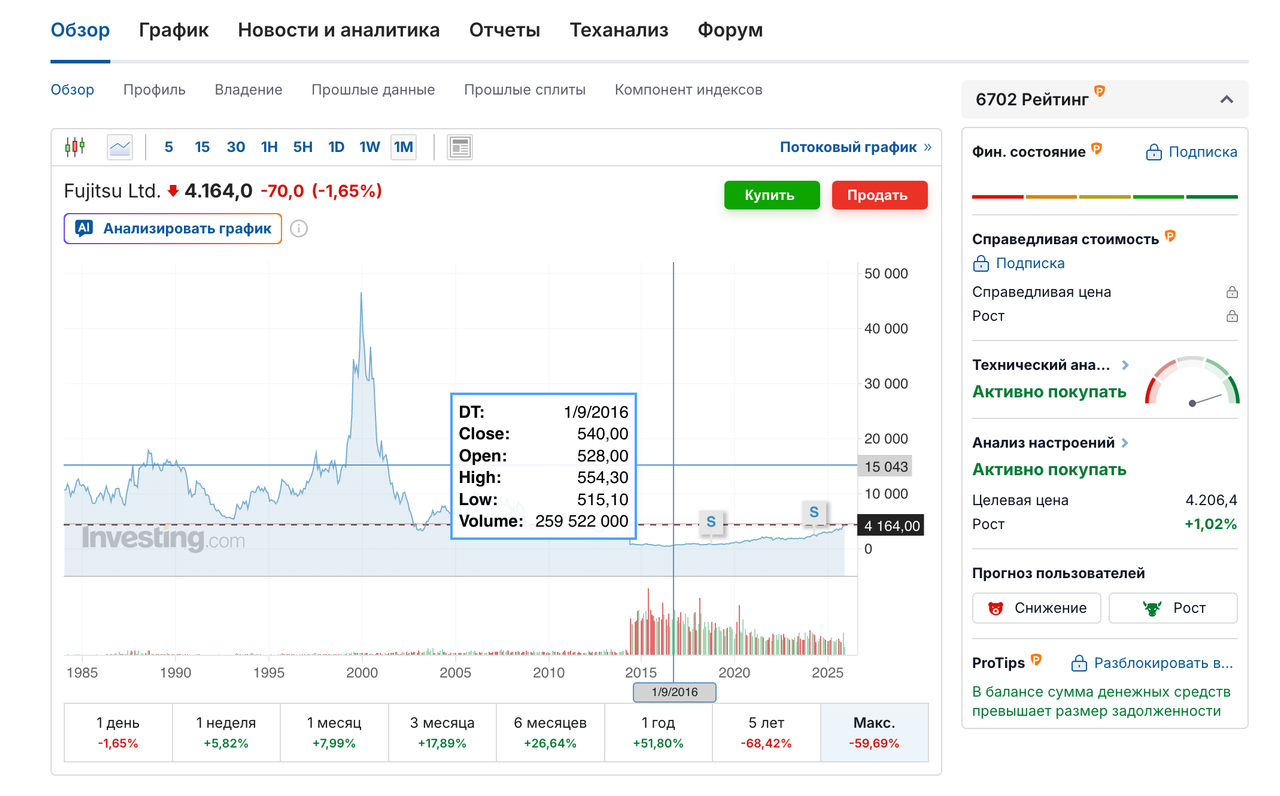
Task: Select the 30-minute interval
Action: (x=236, y=147)
